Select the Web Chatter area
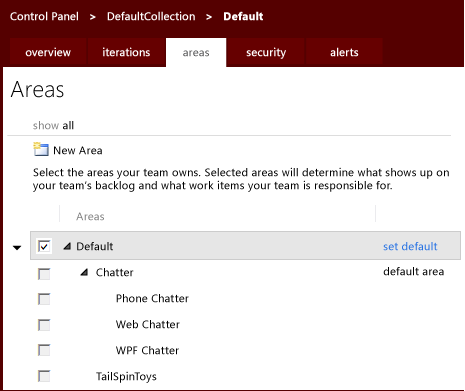 pyautogui.click(x=148, y=324)
